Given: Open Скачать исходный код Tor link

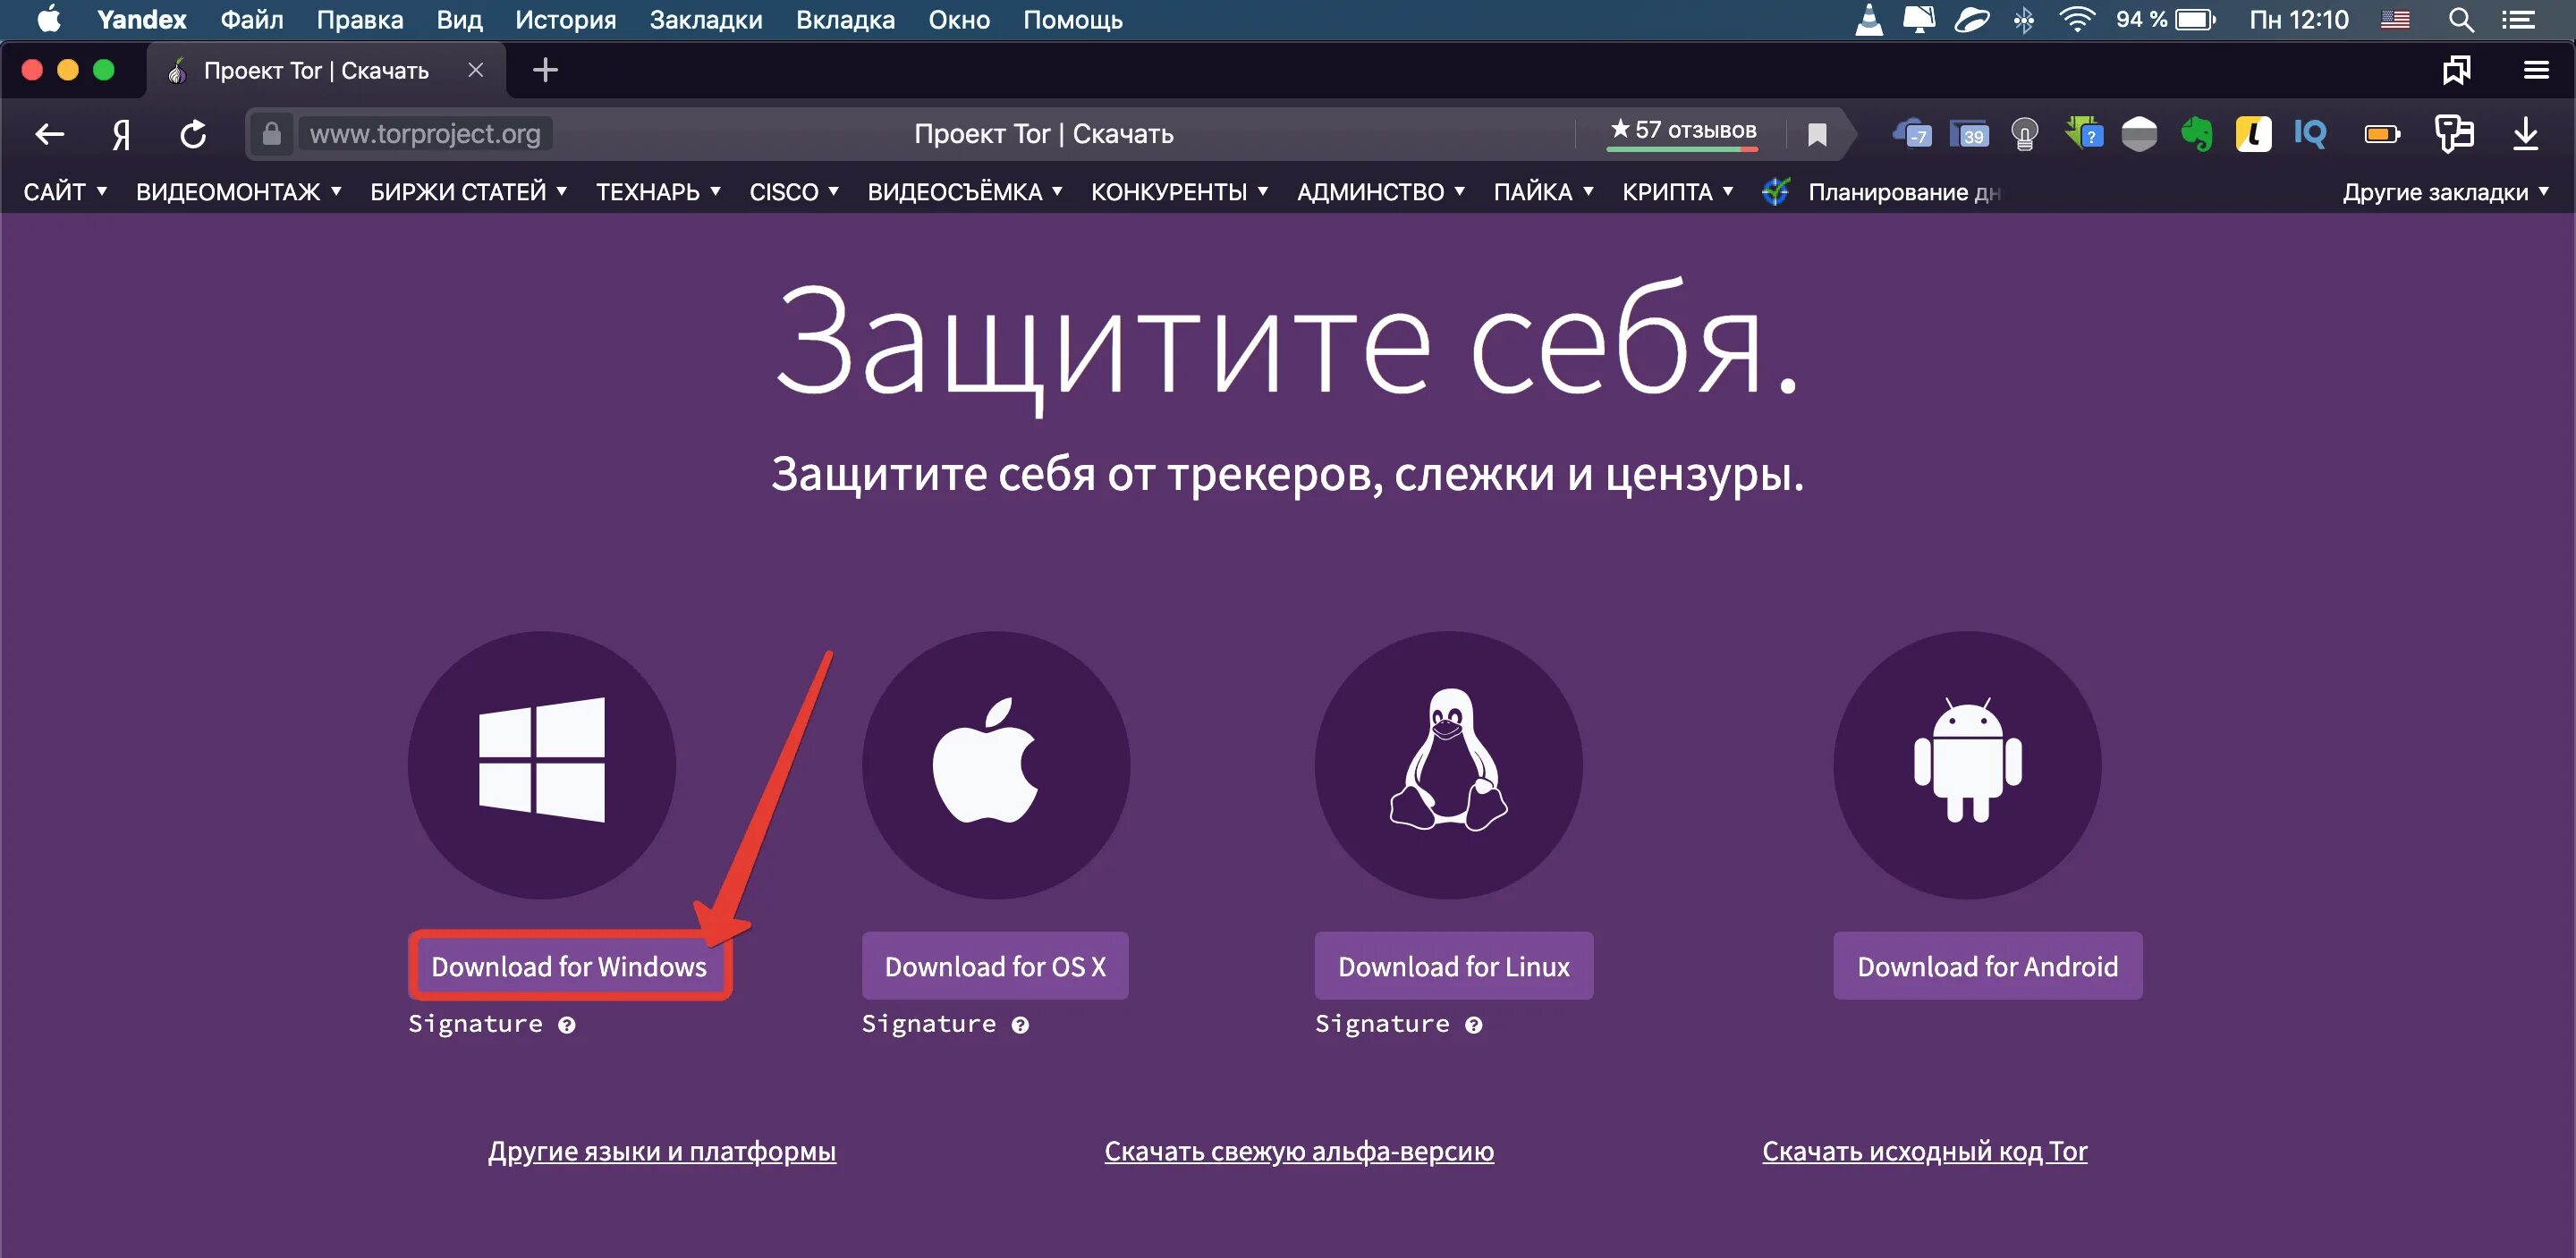Looking at the screenshot, I should (1925, 1151).
